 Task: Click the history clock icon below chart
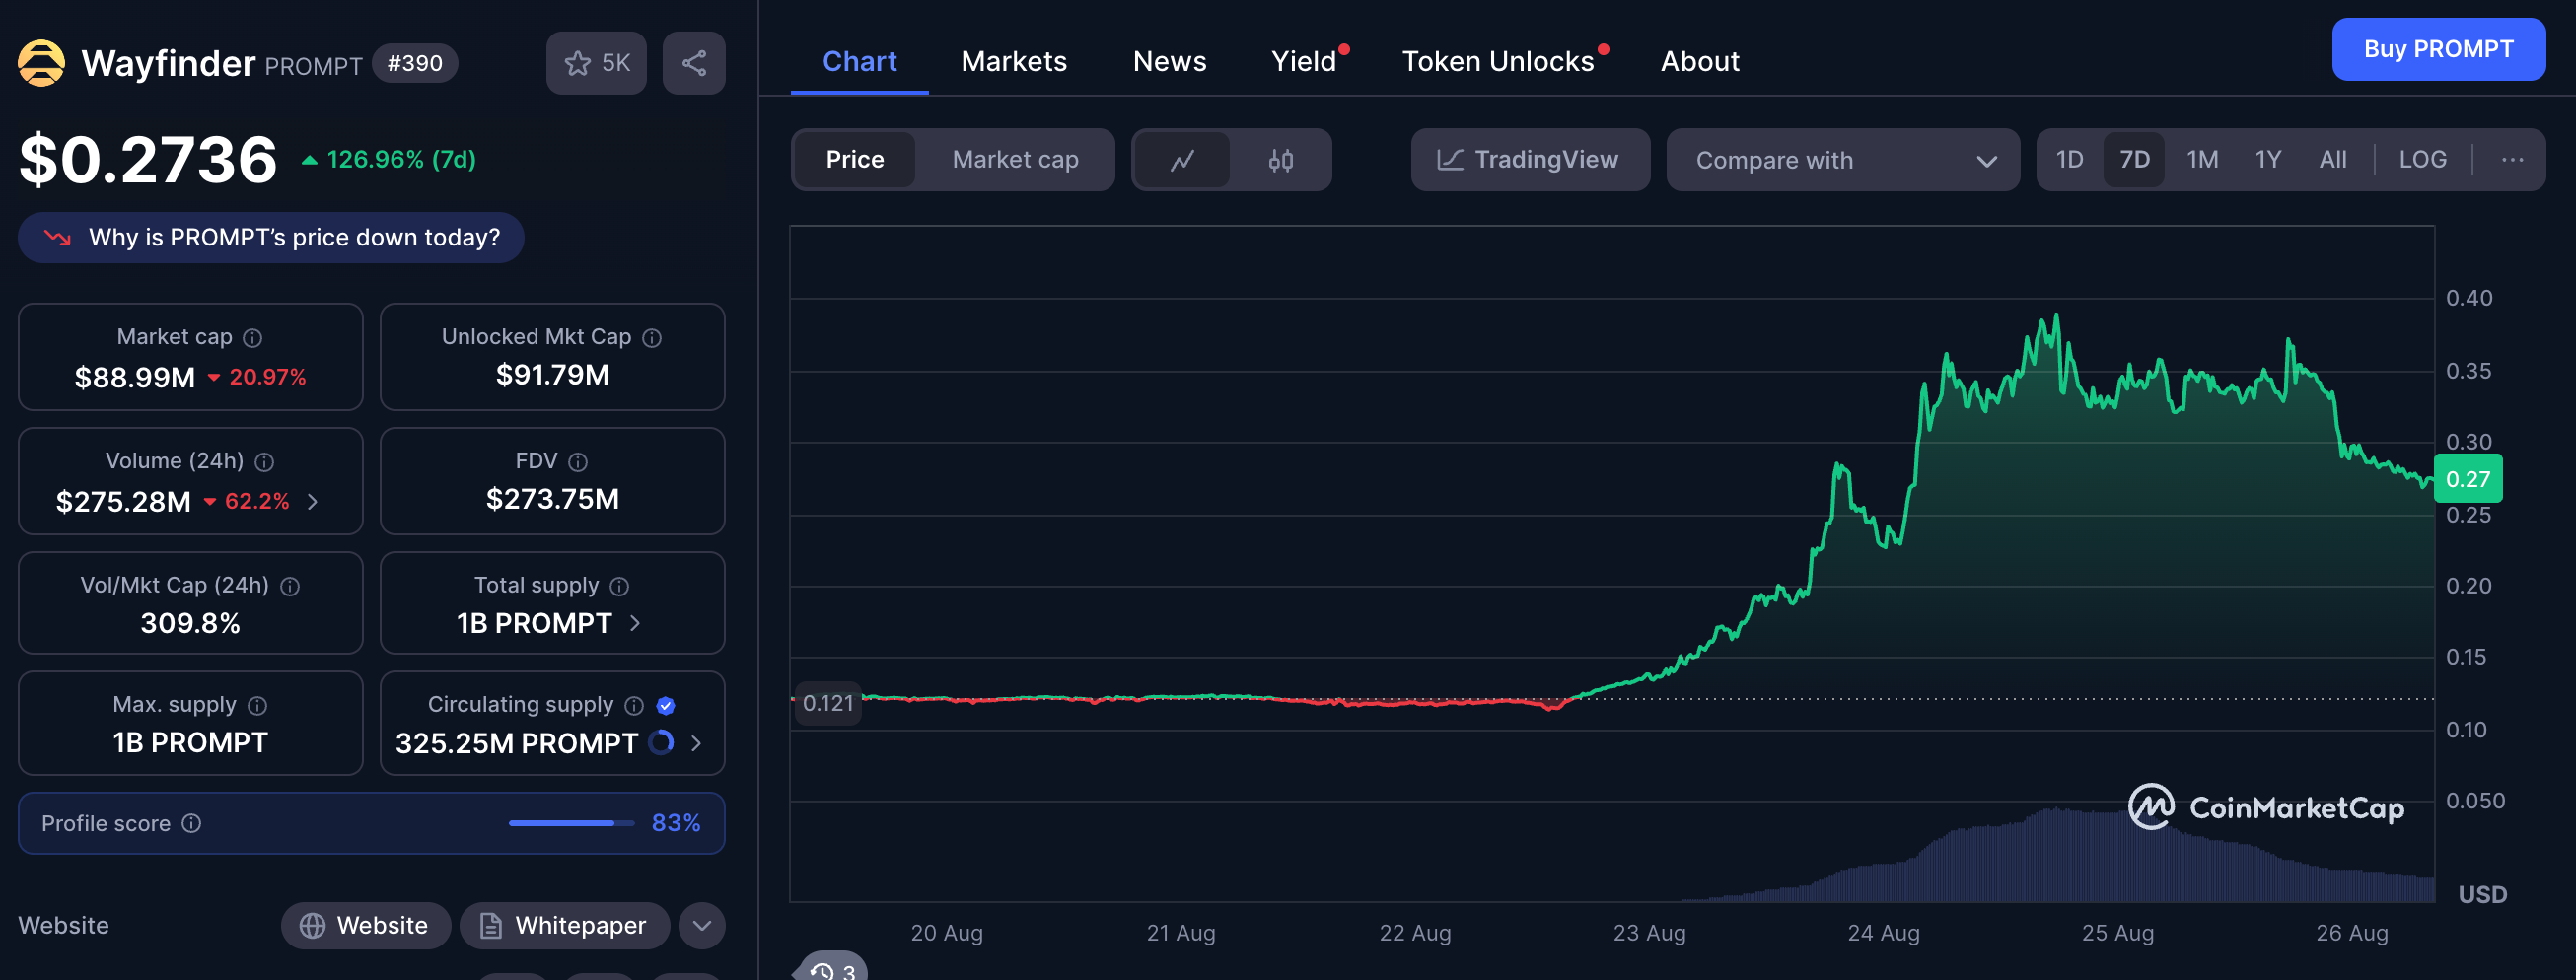[822, 970]
